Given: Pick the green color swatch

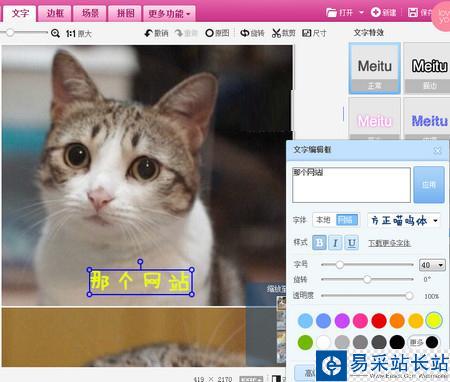Looking at the screenshot, I should pyautogui.click(x=305, y=342).
